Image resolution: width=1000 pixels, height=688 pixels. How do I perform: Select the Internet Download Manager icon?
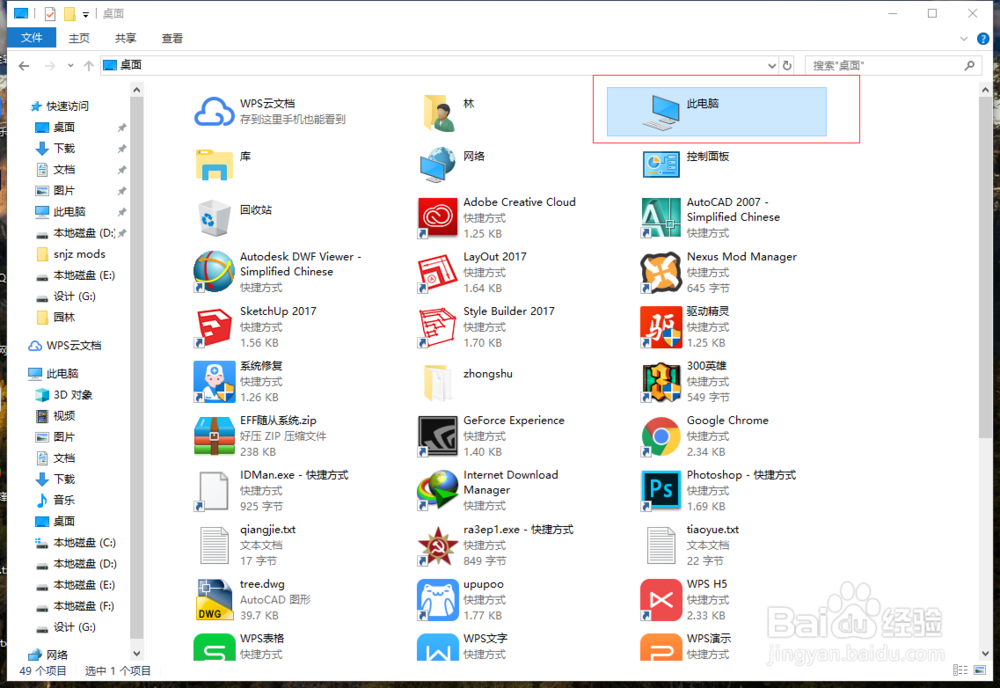click(x=438, y=490)
